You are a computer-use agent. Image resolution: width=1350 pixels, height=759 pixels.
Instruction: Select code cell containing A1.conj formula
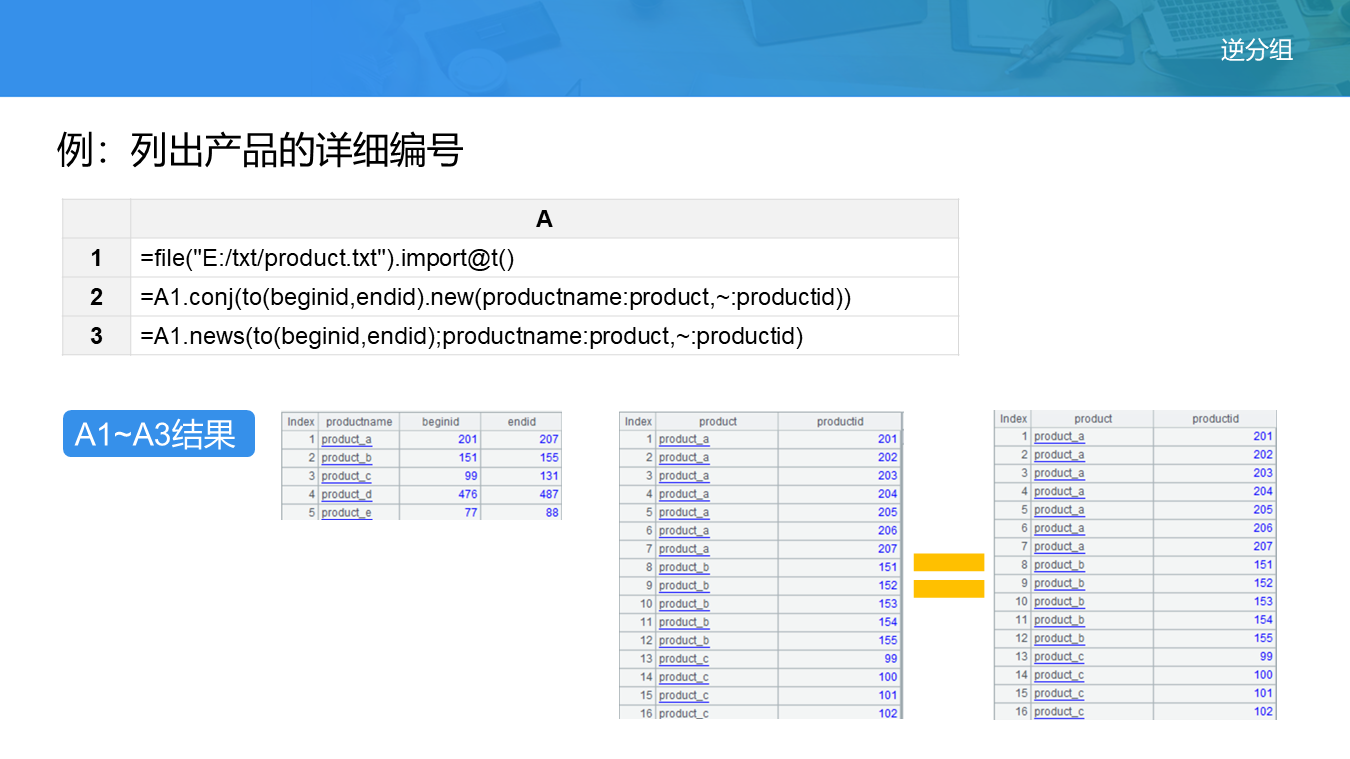[x=544, y=297]
